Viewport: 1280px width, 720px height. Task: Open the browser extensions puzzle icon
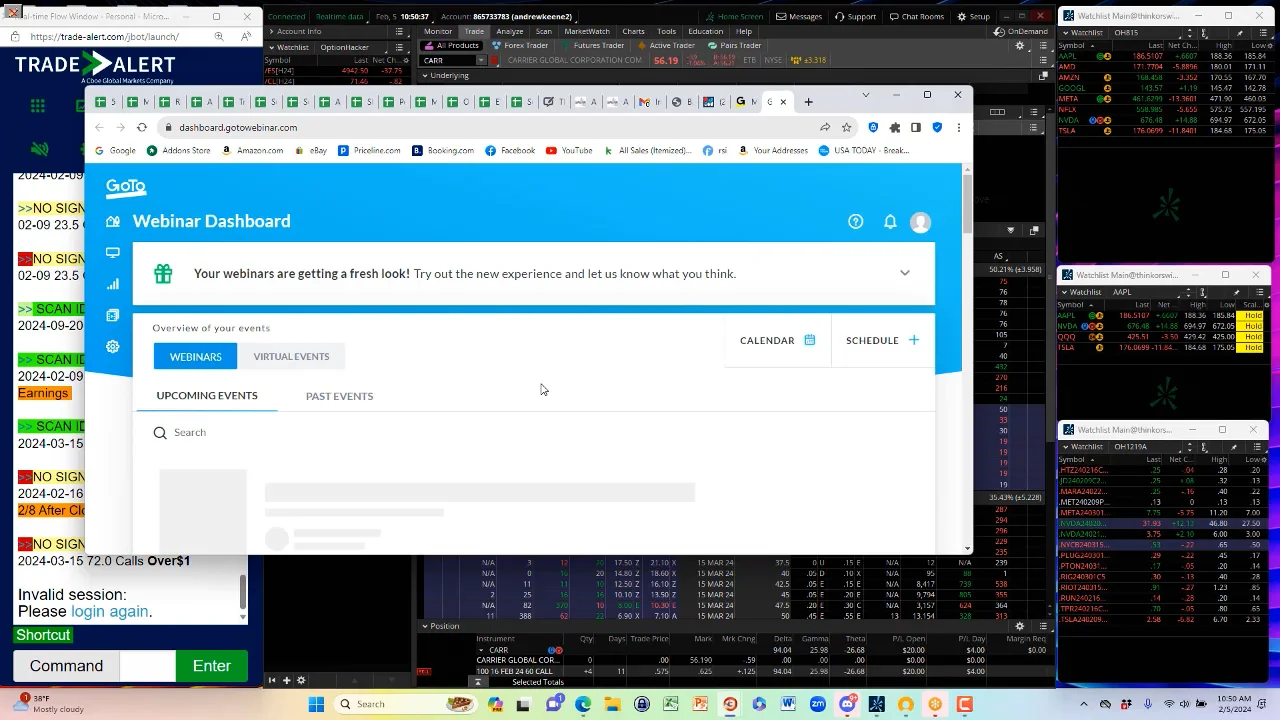[895, 127]
